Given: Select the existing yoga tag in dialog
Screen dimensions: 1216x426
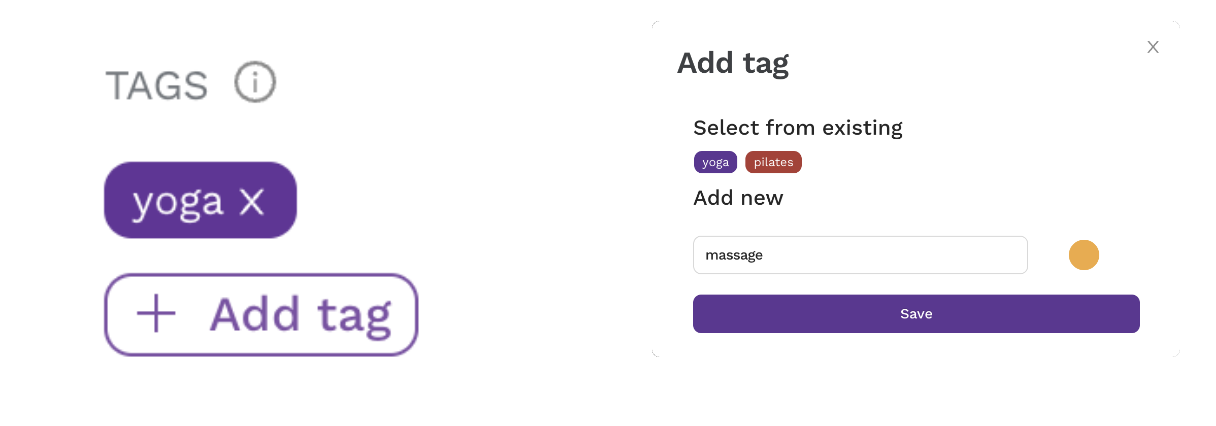Looking at the screenshot, I should pos(715,162).
